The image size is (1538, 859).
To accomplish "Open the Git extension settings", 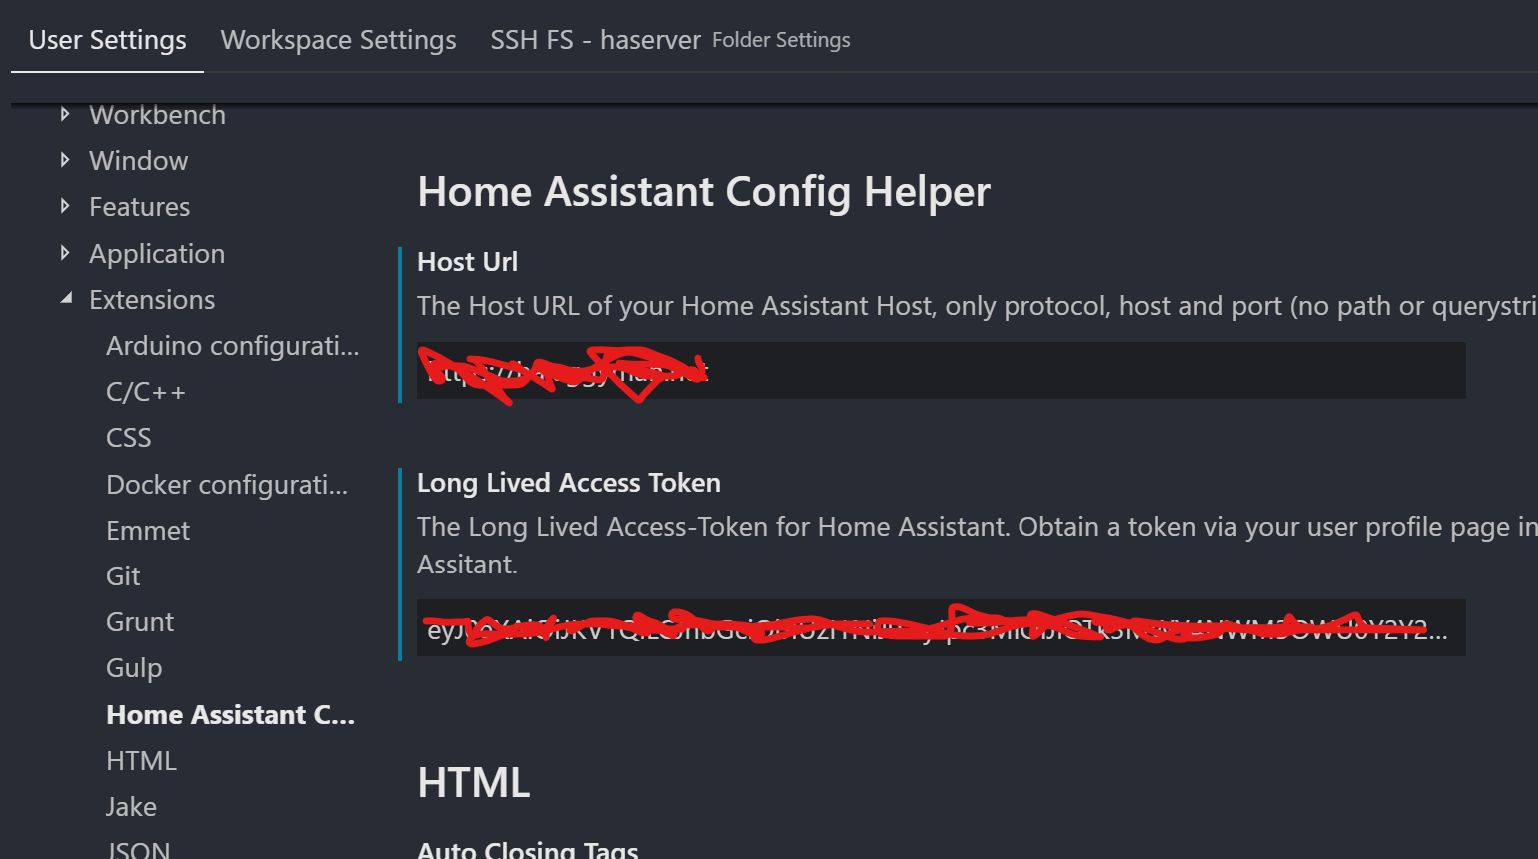I will tap(123, 575).
